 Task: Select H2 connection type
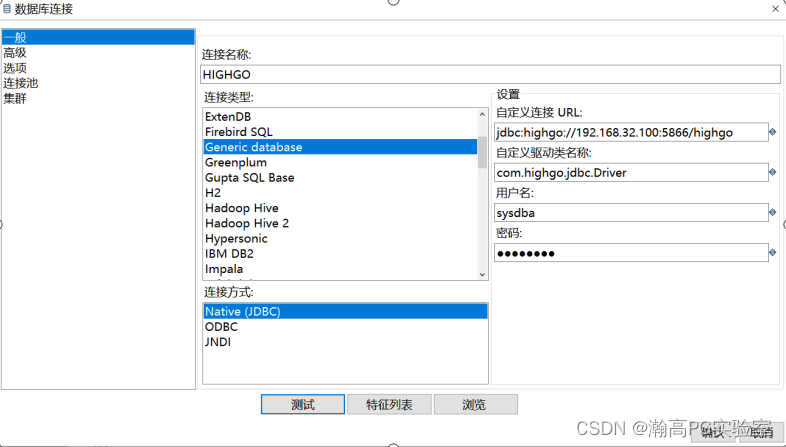[x=340, y=192]
